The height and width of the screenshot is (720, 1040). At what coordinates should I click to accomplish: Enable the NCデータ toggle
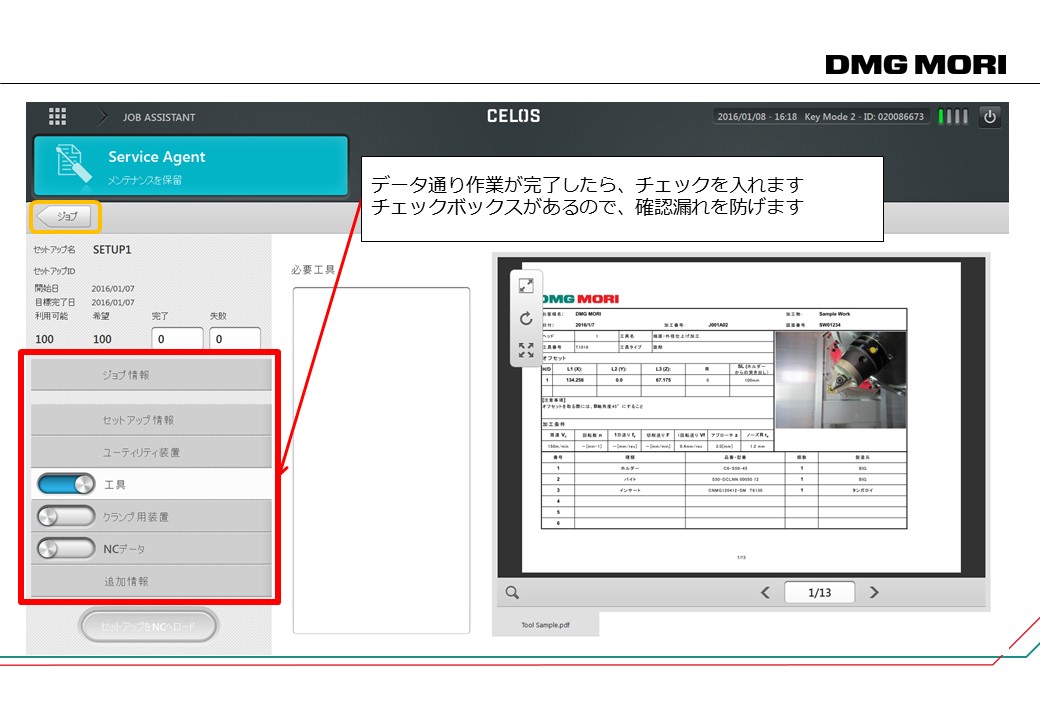(x=66, y=548)
